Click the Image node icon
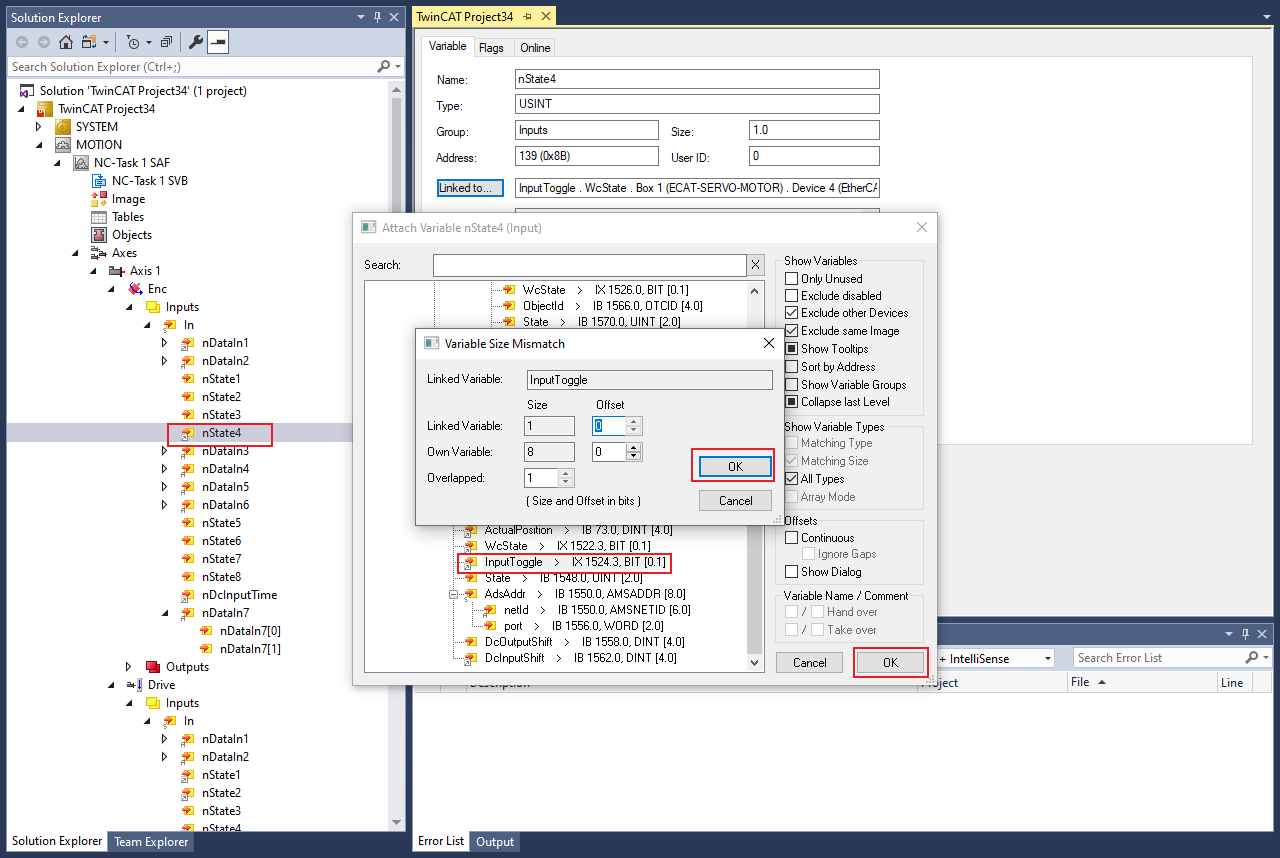The image size is (1280, 858). (x=99, y=199)
